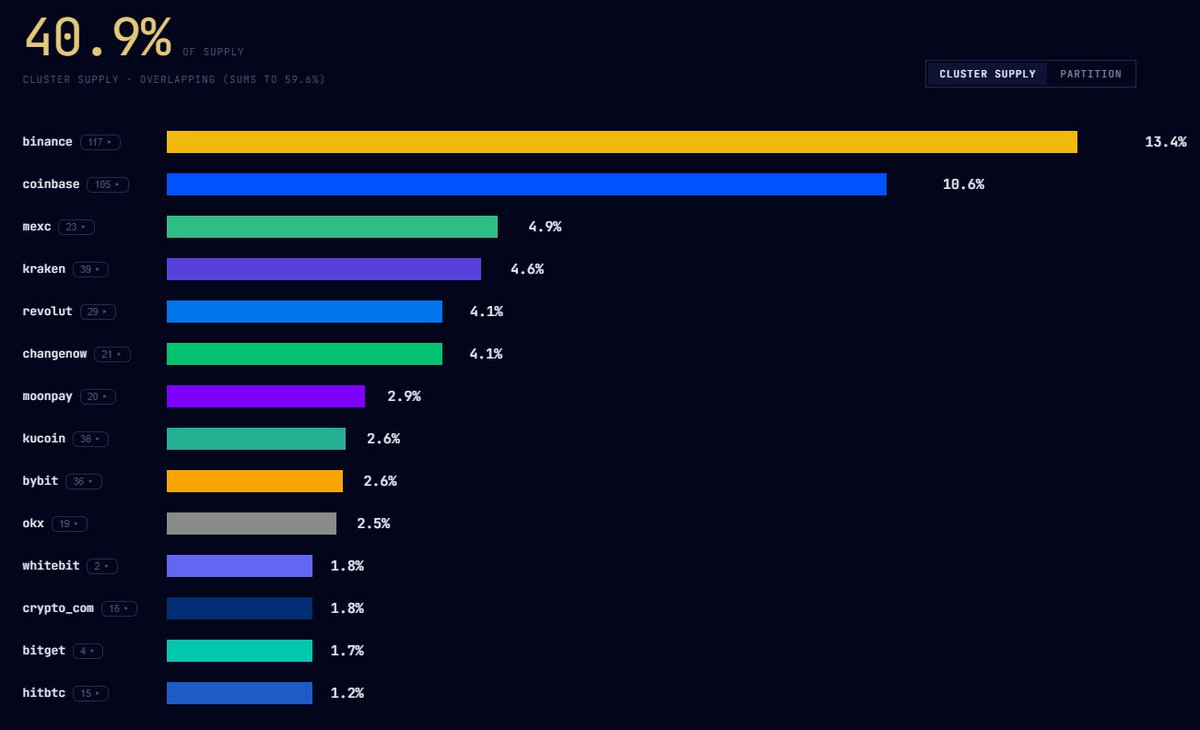The height and width of the screenshot is (730, 1200).
Task: Click the green mexc supply bar
Action: pyautogui.click(x=332, y=227)
